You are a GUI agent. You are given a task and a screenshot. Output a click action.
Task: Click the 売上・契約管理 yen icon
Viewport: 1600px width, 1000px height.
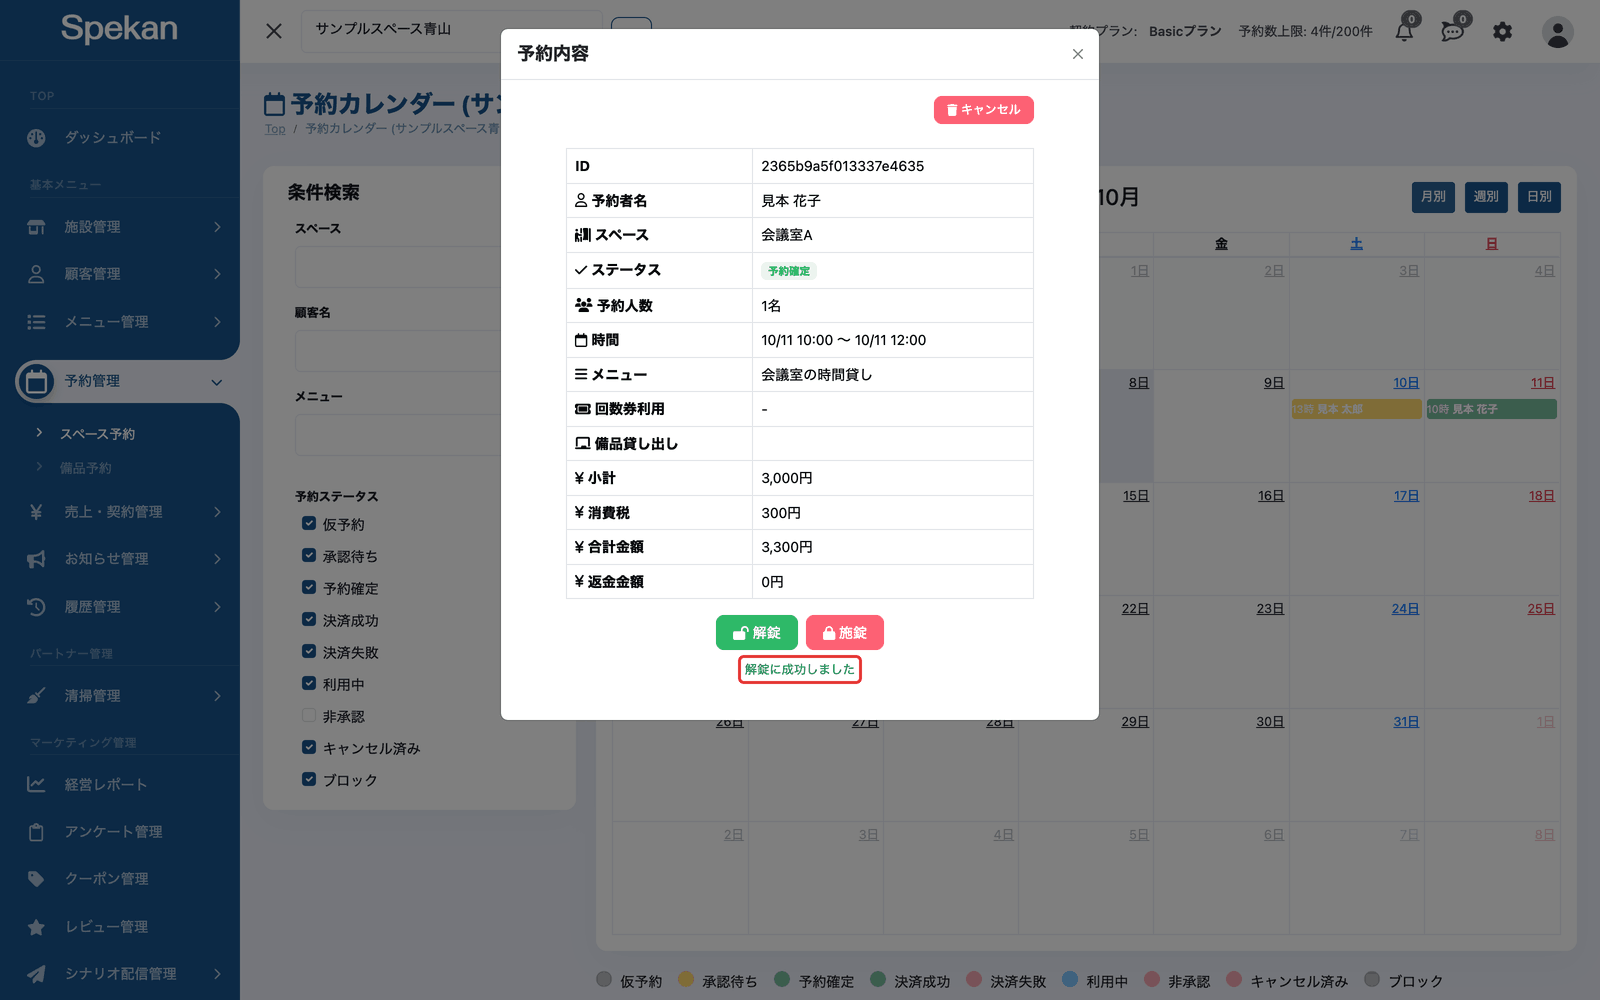pos(36,512)
